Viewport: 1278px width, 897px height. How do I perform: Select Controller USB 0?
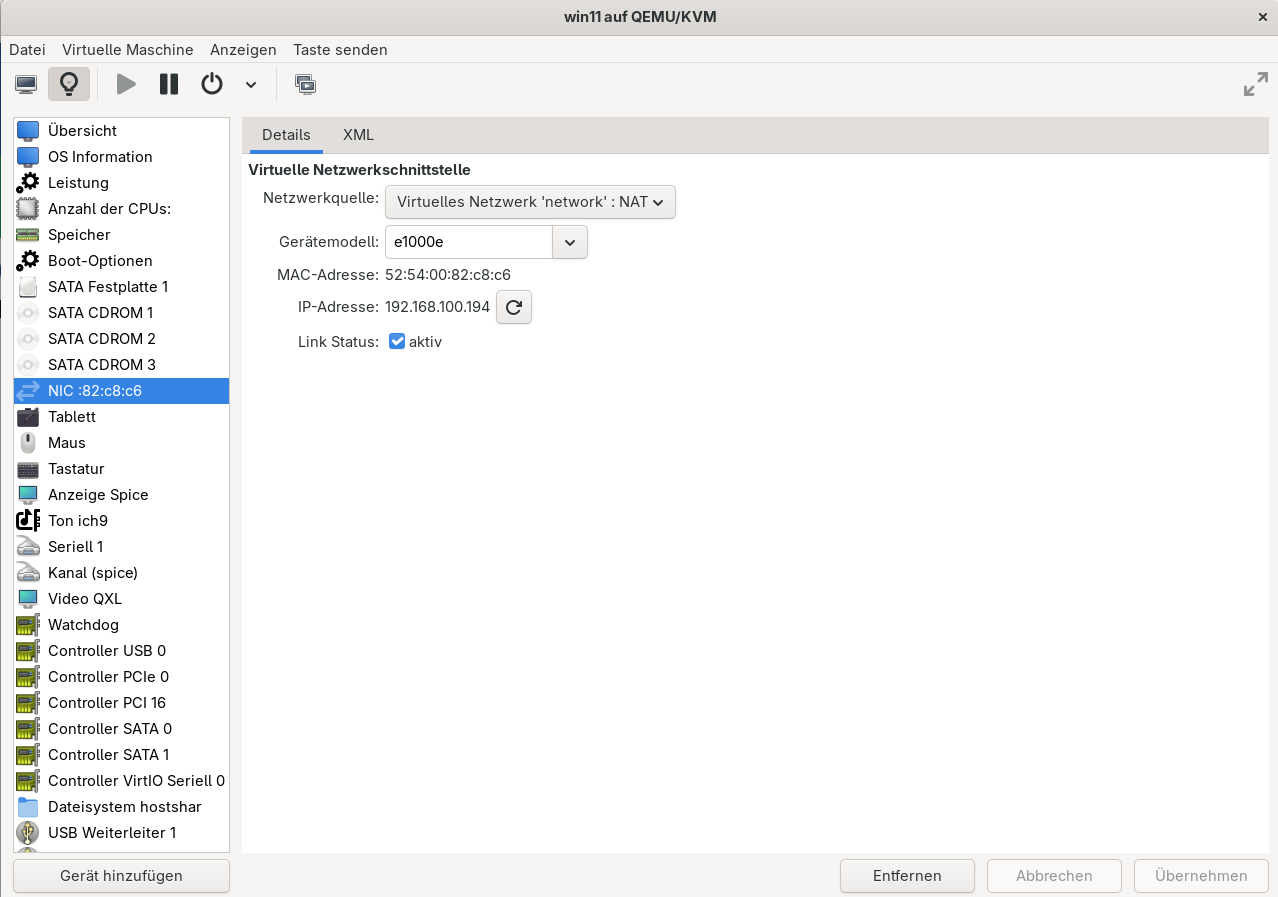(121, 651)
